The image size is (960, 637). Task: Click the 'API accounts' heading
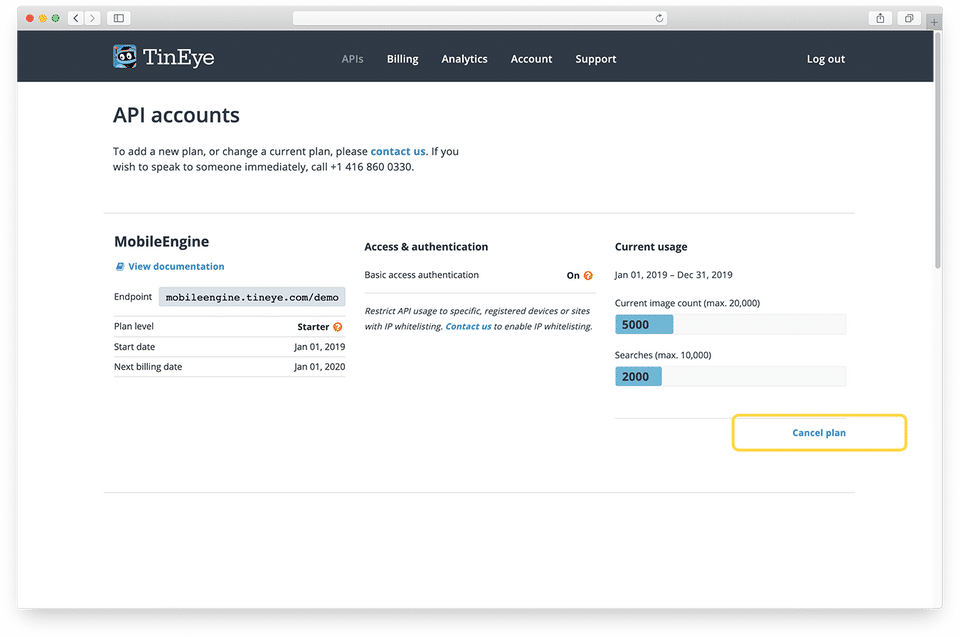click(176, 115)
